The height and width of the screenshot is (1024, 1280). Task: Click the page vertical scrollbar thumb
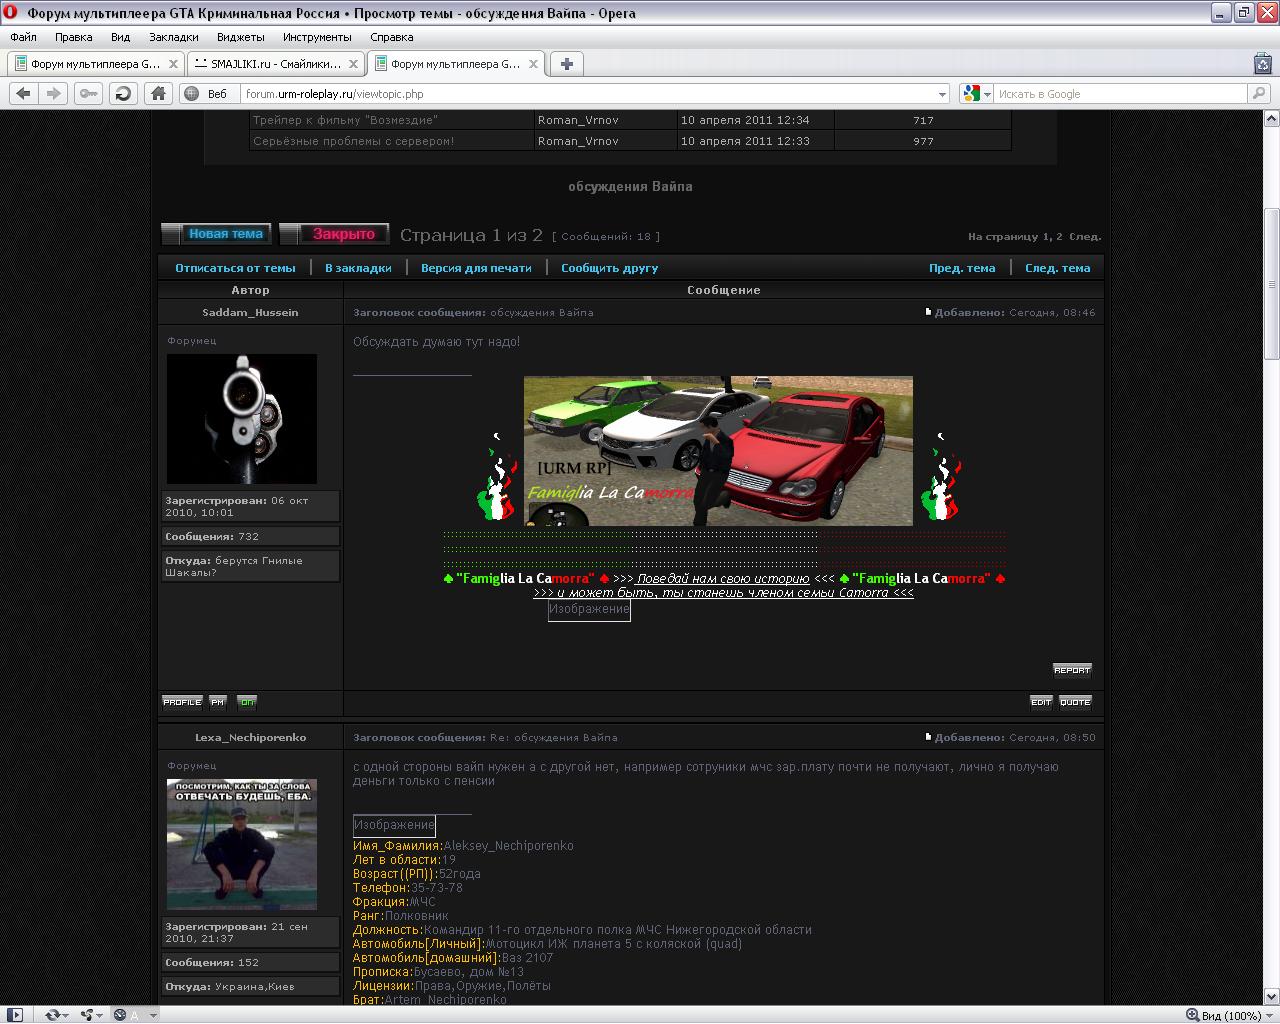click(1272, 283)
